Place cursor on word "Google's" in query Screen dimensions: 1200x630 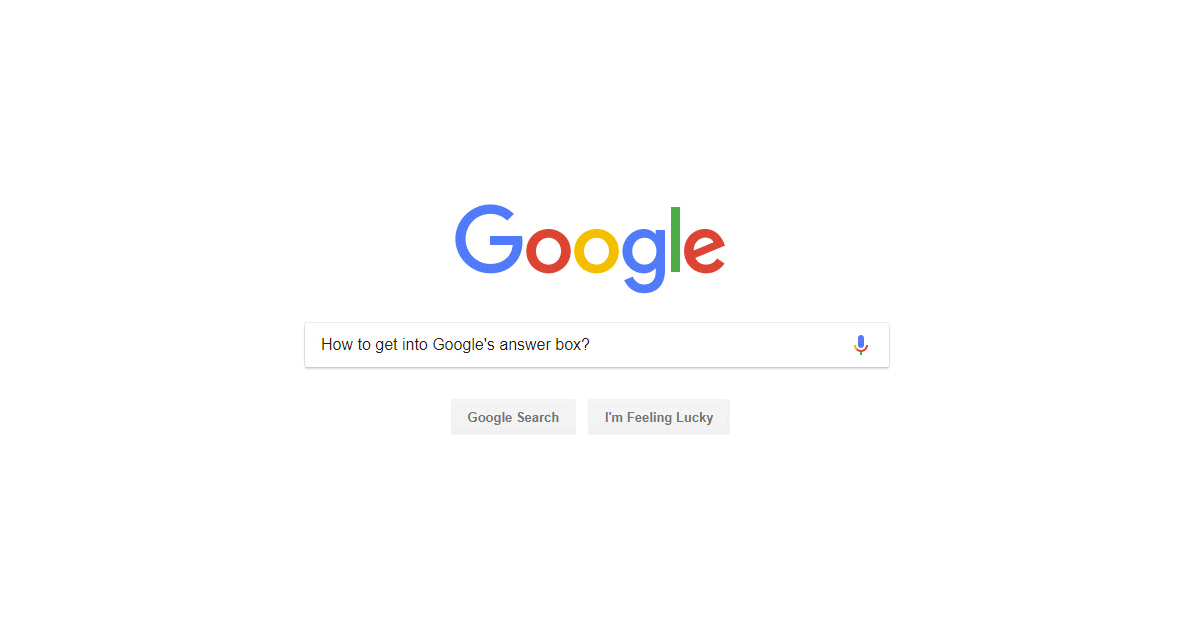(x=464, y=345)
